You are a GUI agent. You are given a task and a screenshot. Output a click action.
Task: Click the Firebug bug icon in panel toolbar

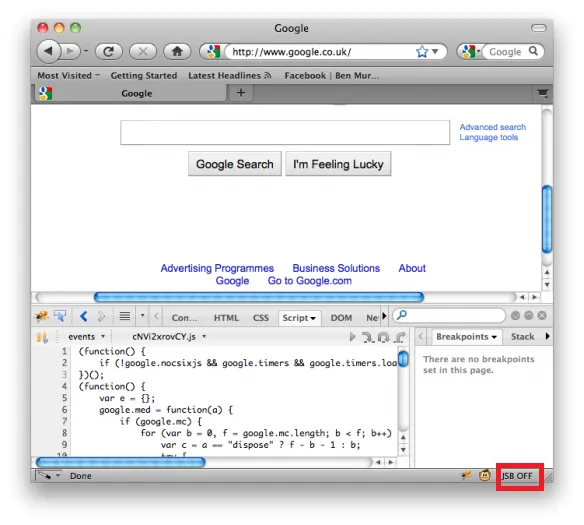(x=41, y=316)
